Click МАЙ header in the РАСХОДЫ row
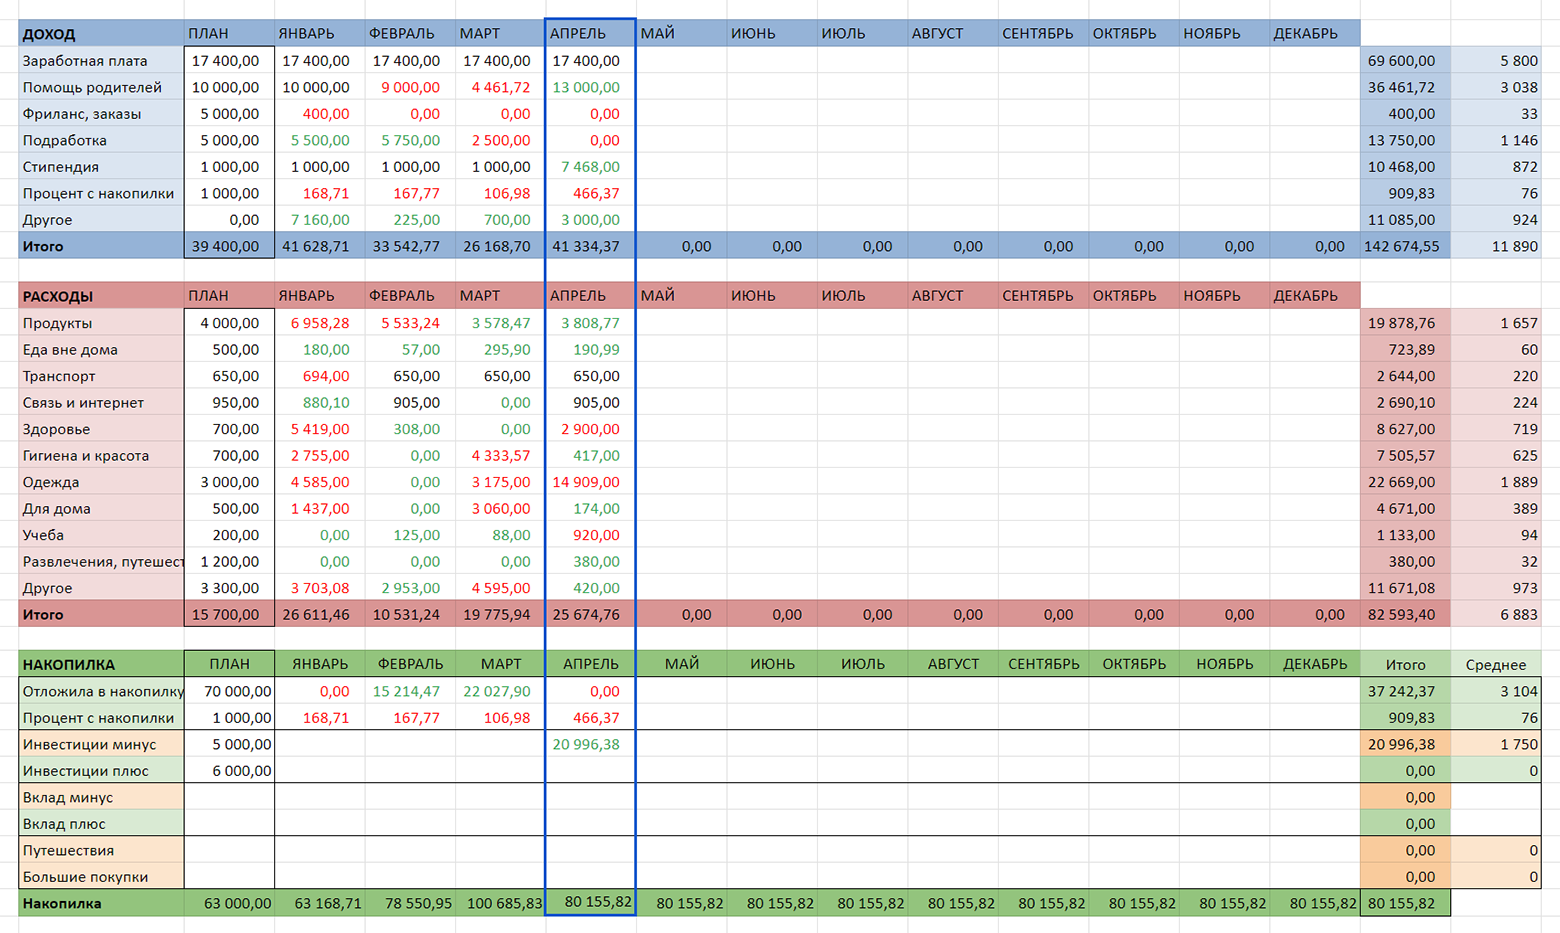Image resolution: width=1560 pixels, height=933 pixels. [x=681, y=296]
